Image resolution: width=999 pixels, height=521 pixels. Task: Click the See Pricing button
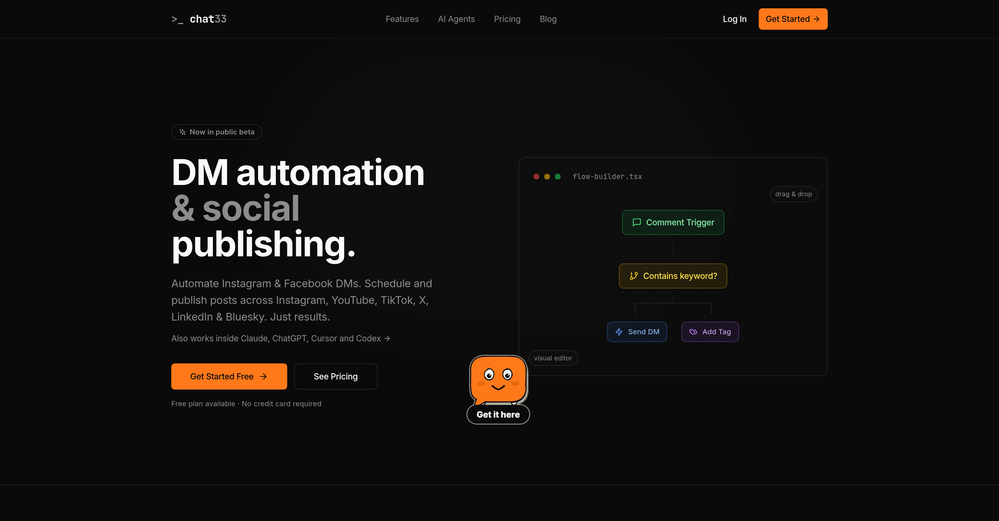tap(336, 376)
